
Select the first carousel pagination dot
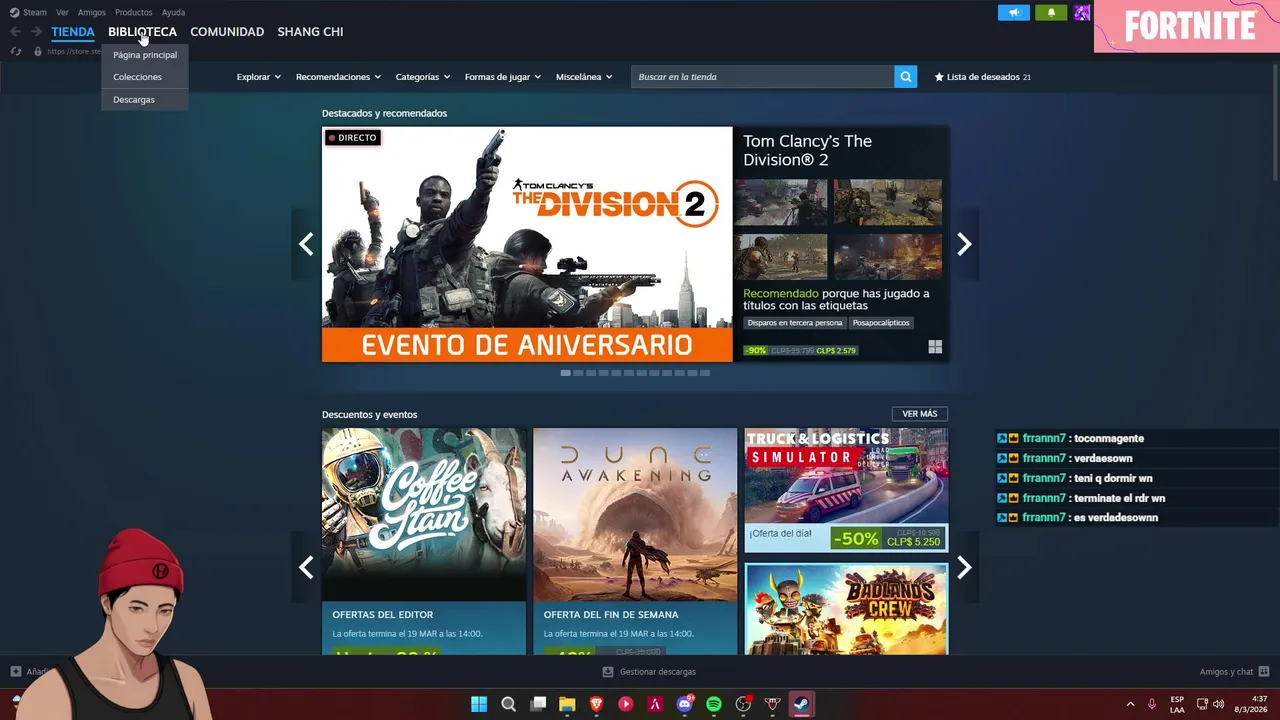click(x=565, y=373)
